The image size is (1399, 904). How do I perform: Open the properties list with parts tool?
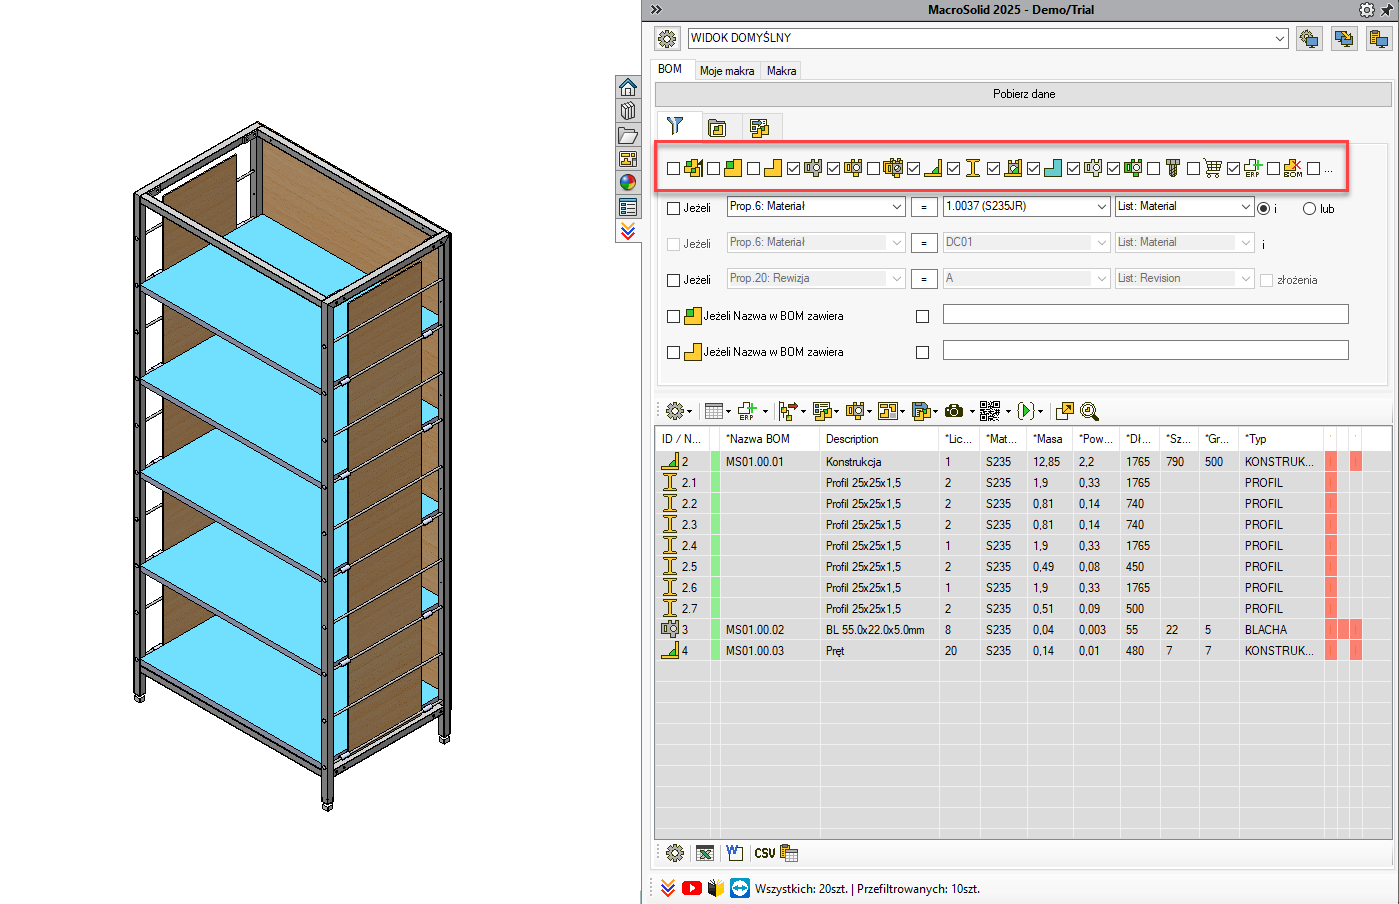[825, 411]
